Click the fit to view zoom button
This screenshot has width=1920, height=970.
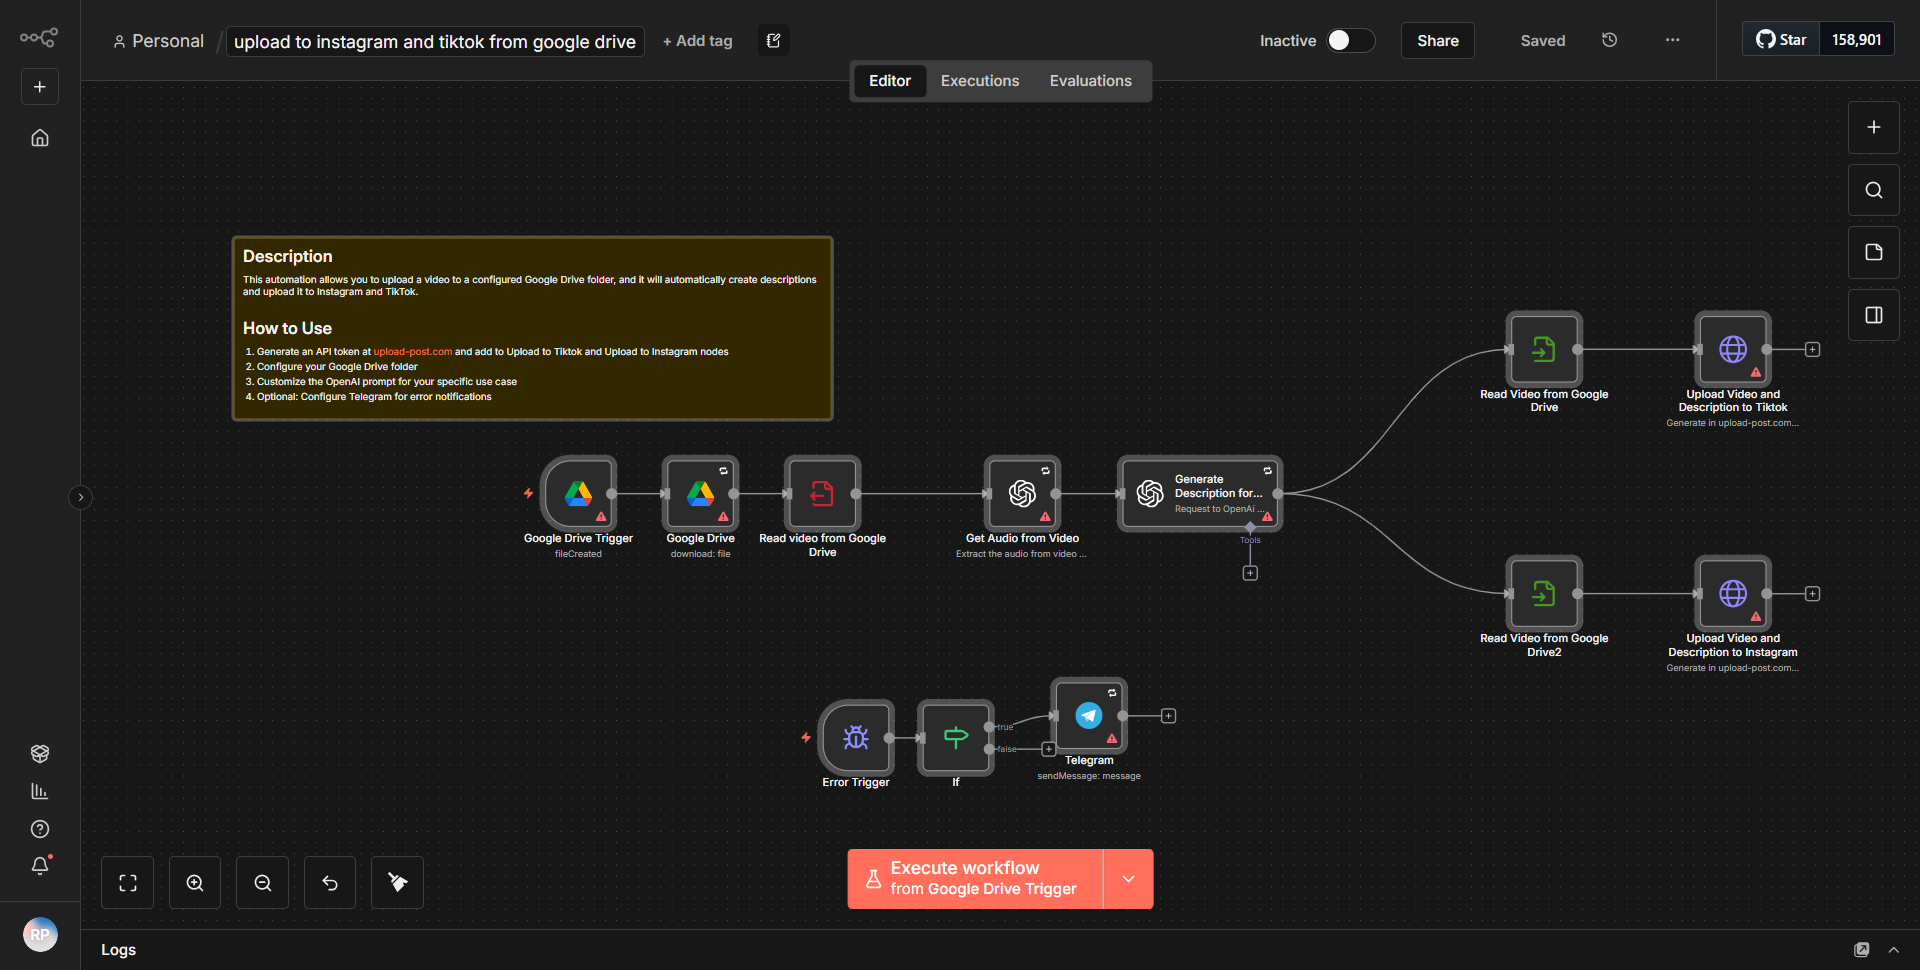point(128,883)
